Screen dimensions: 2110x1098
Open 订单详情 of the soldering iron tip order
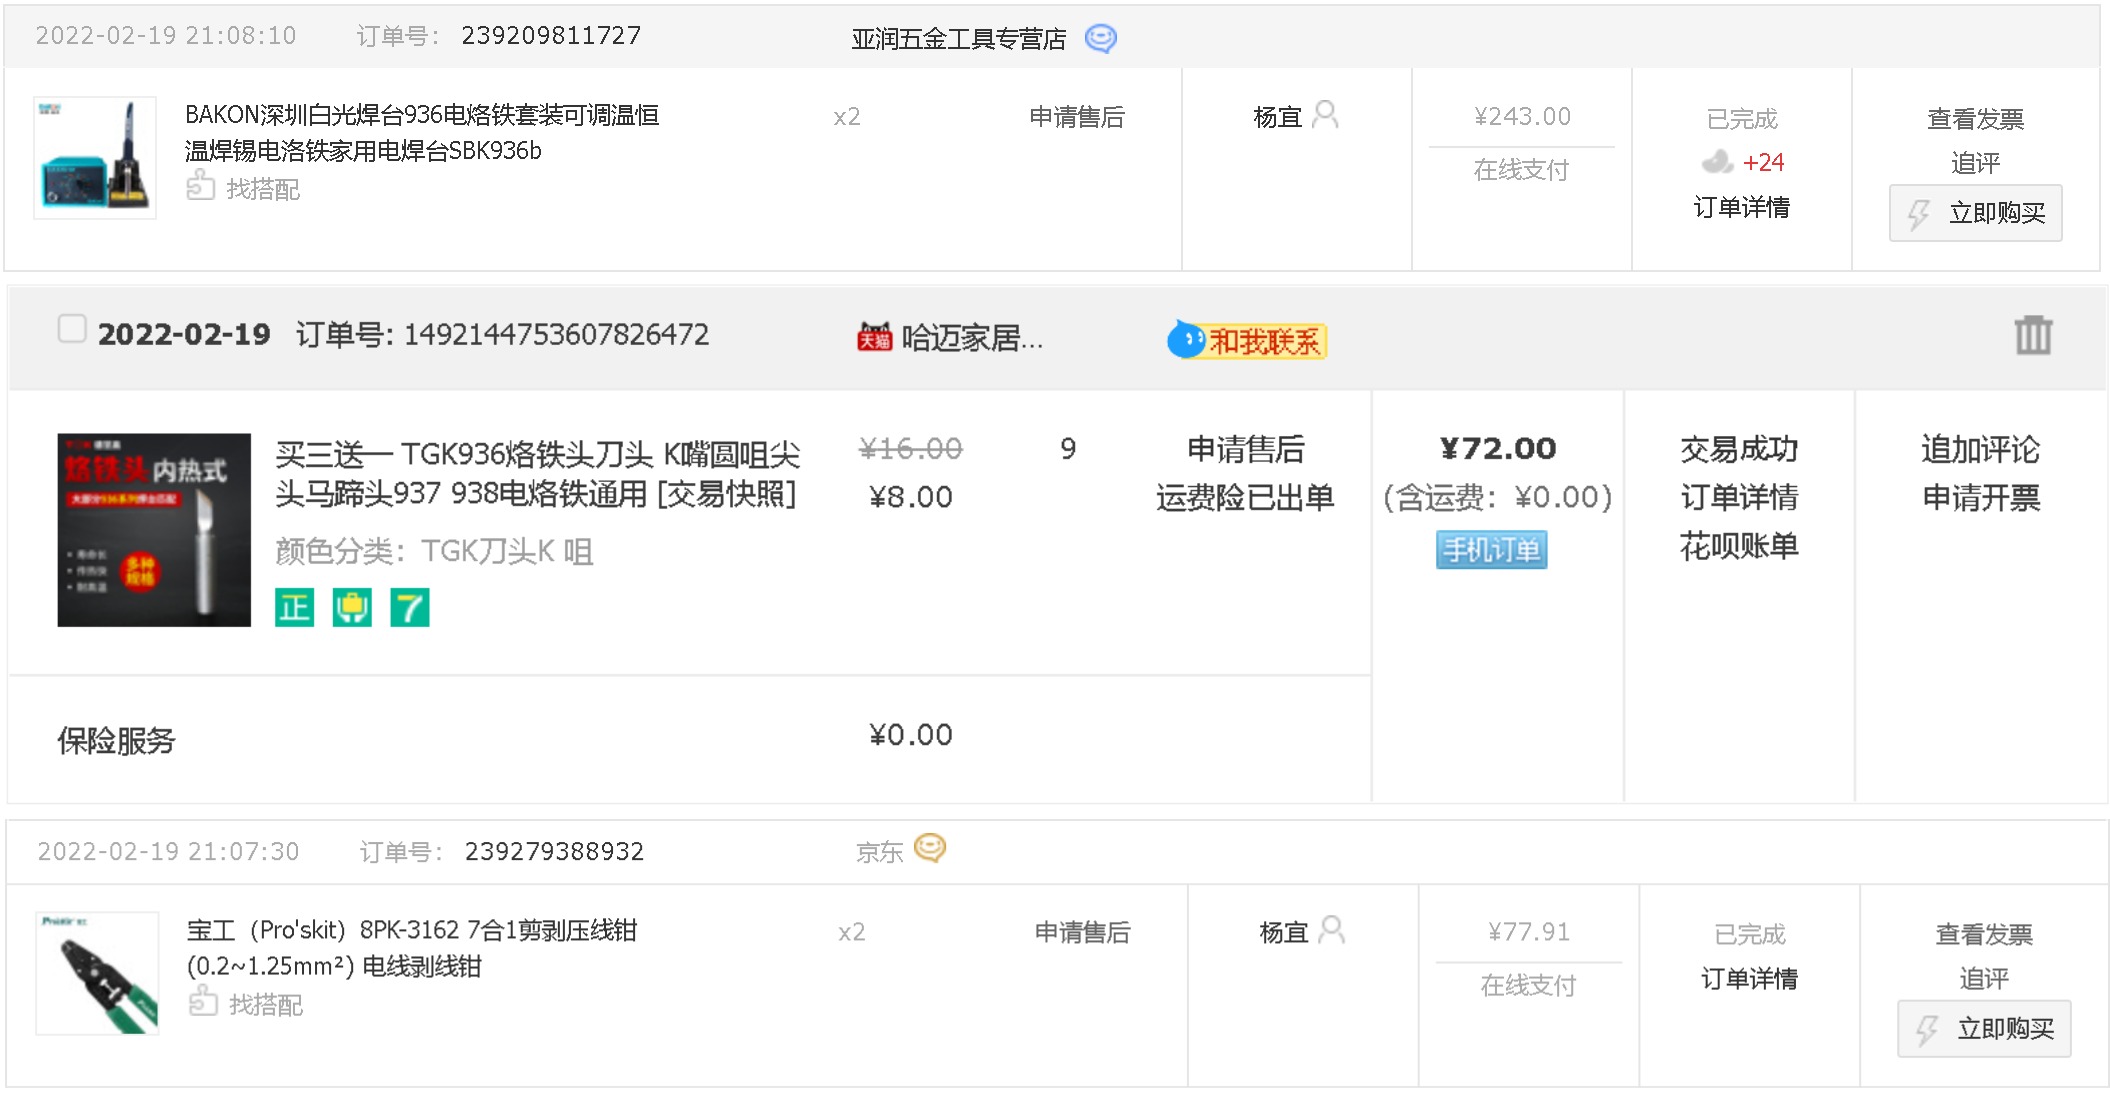coord(1738,497)
